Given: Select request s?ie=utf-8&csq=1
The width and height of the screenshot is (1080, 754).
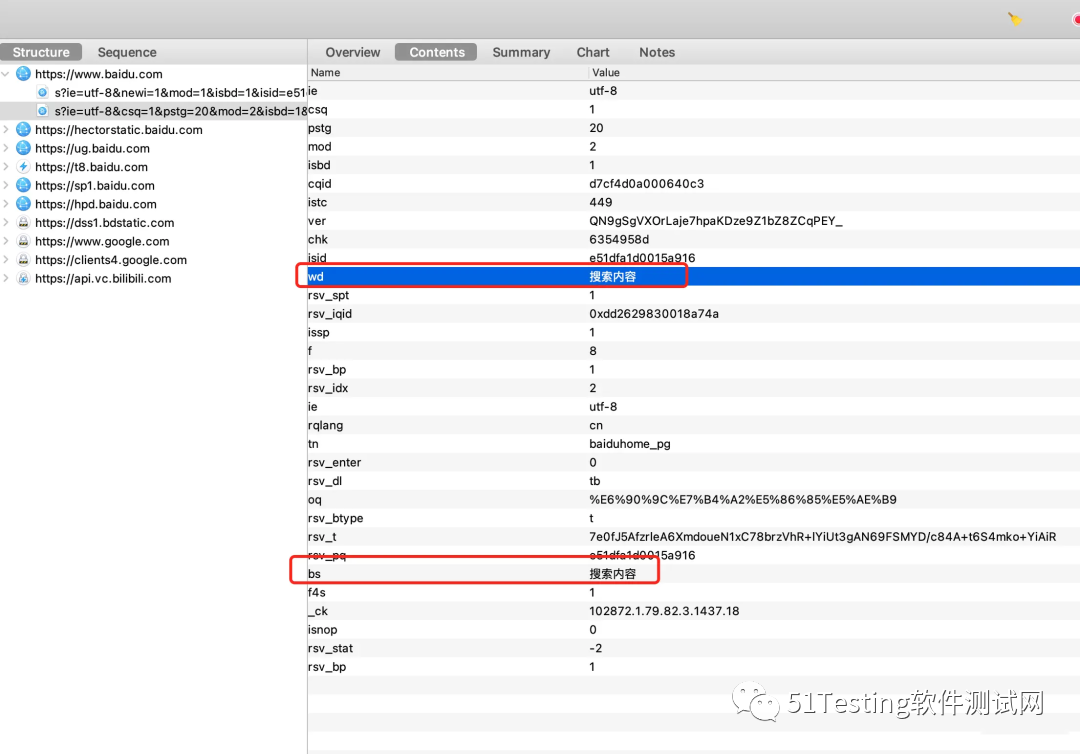Looking at the screenshot, I should click(x=181, y=111).
